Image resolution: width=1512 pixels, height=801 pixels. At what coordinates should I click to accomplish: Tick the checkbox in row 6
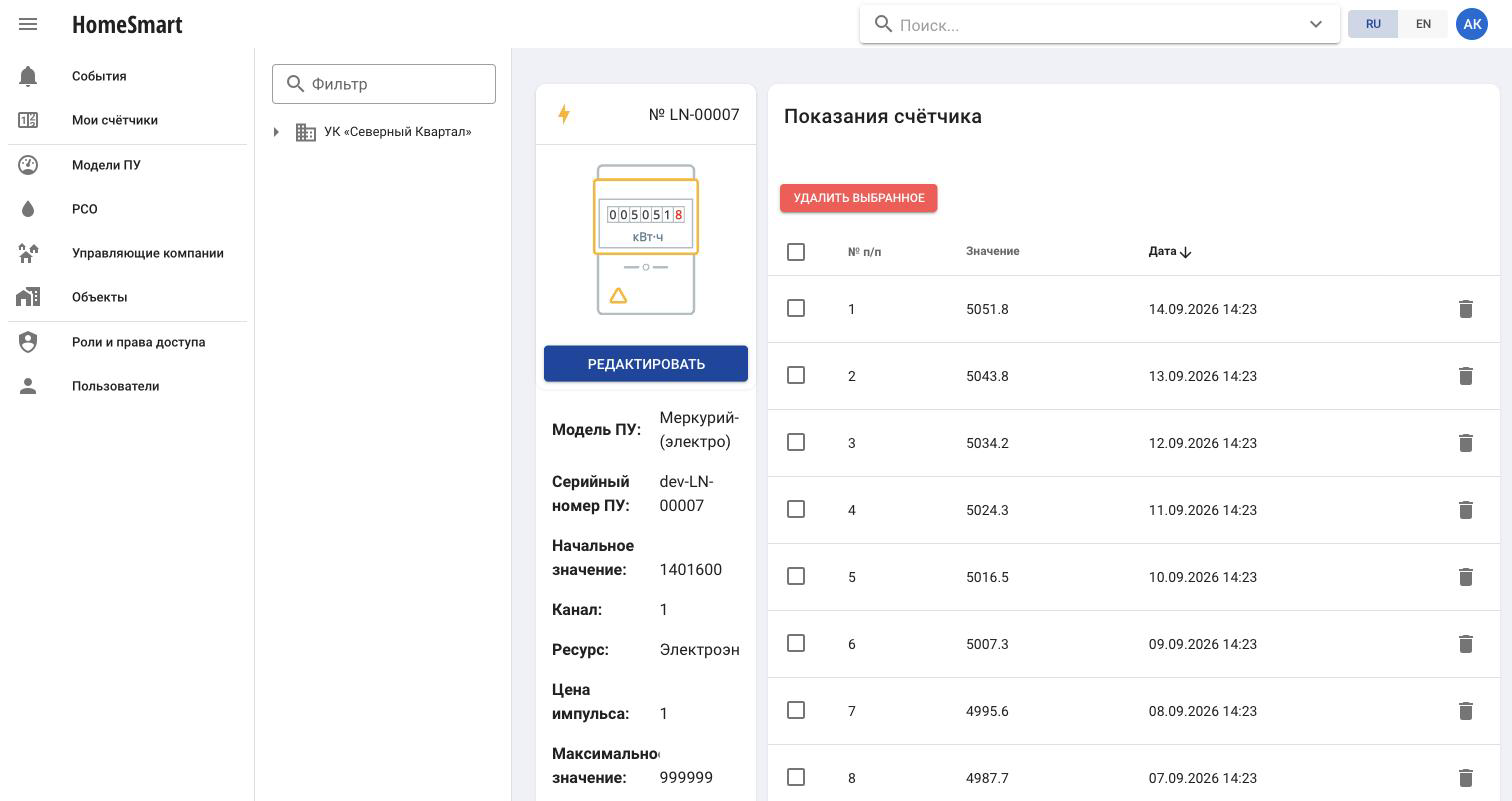(796, 643)
